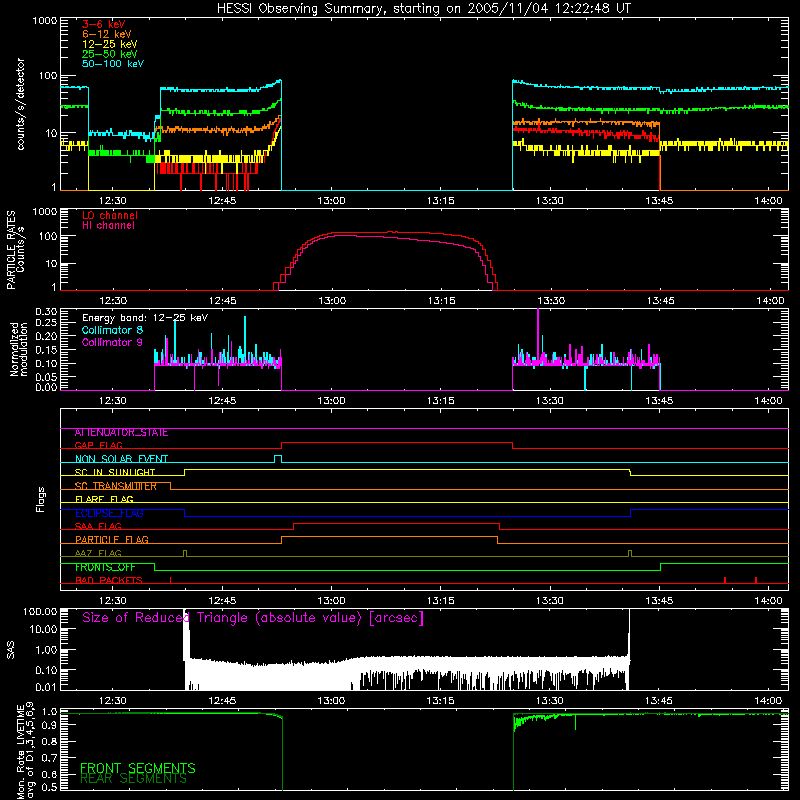Click the Energy band: 12-25 keV label

pos(145,318)
